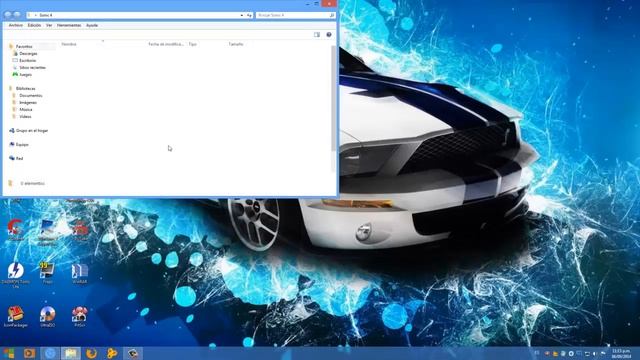Image resolution: width=640 pixels, height=360 pixels.
Task: Expand the breadcrumb arrow before Sonic 4
Action: pyautogui.click(x=36, y=15)
